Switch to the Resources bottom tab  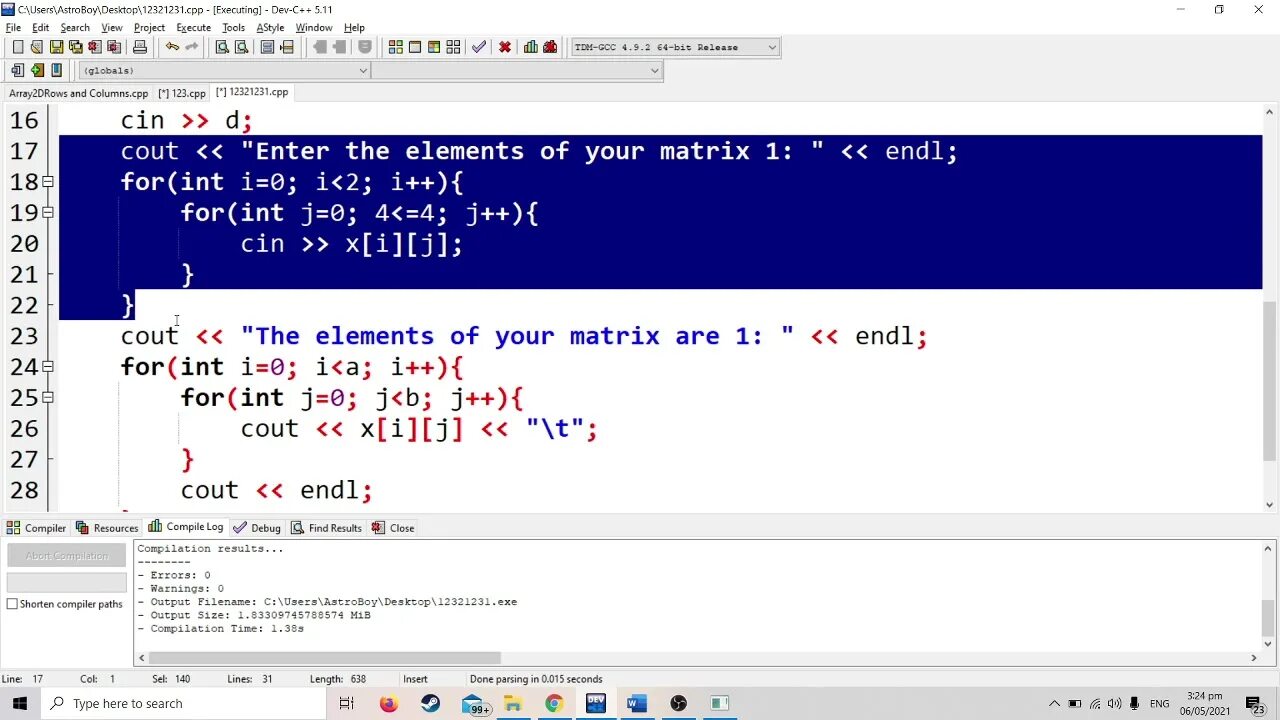pos(107,528)
